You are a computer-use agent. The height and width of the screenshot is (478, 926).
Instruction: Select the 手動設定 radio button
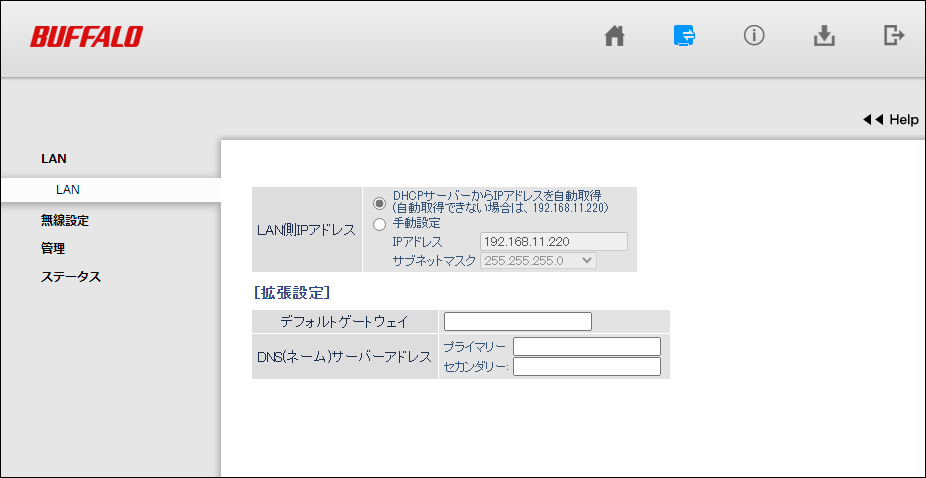(379, 224)
